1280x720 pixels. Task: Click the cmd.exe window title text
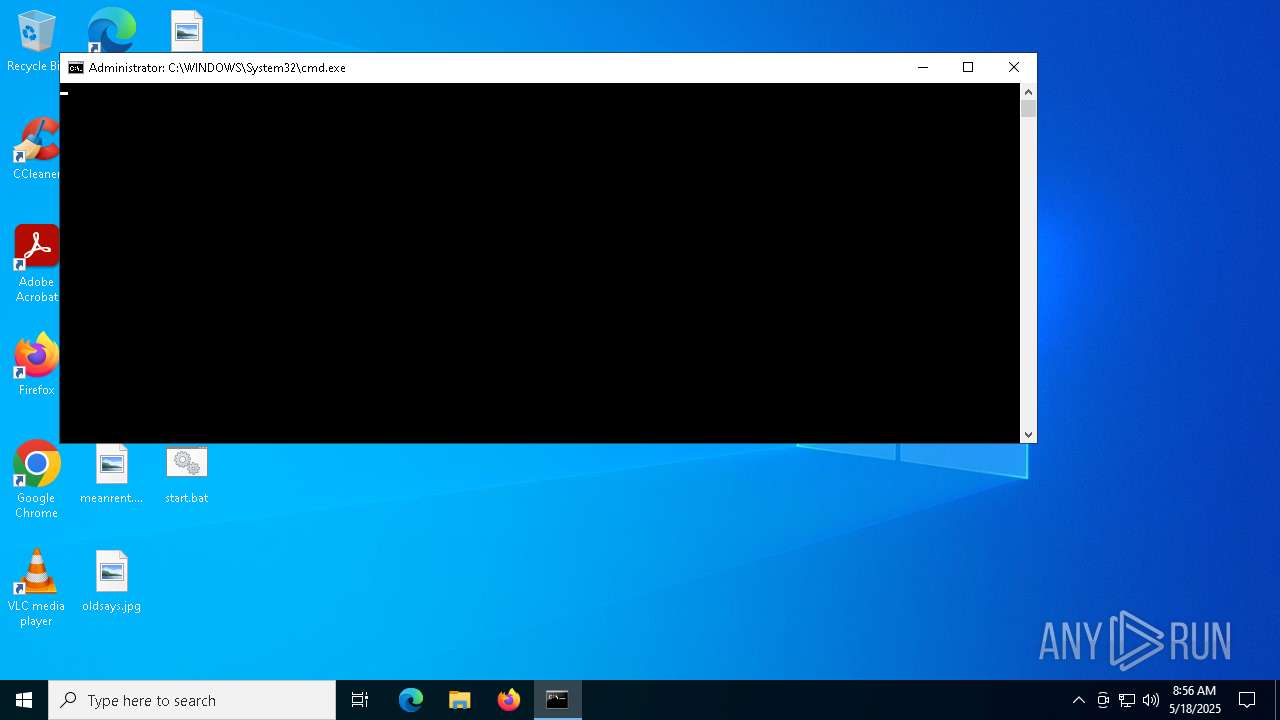coord(217,68)
